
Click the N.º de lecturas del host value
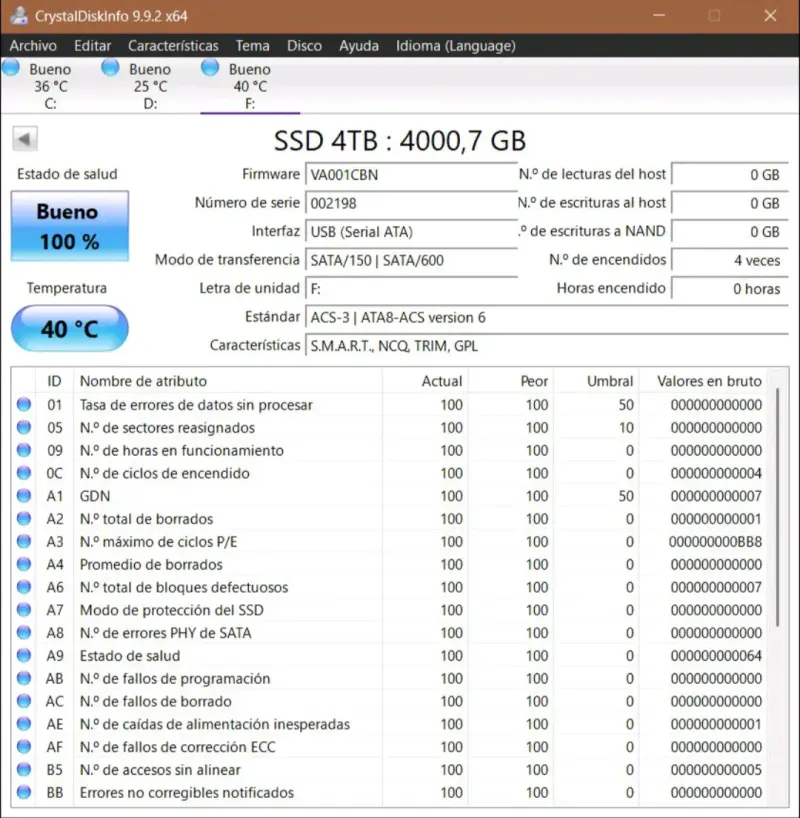pos(730,175)
